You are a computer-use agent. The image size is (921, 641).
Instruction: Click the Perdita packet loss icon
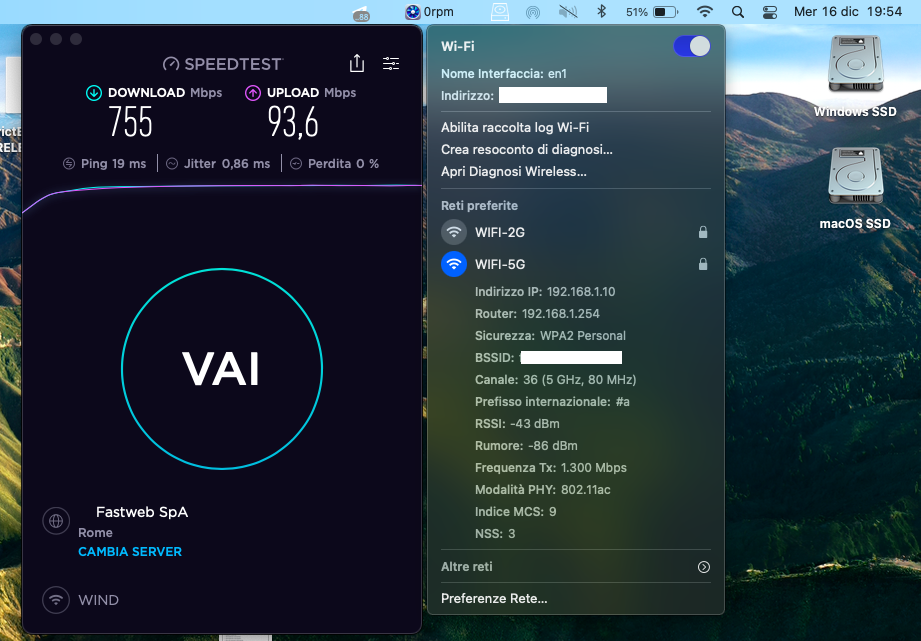(296, 164)
